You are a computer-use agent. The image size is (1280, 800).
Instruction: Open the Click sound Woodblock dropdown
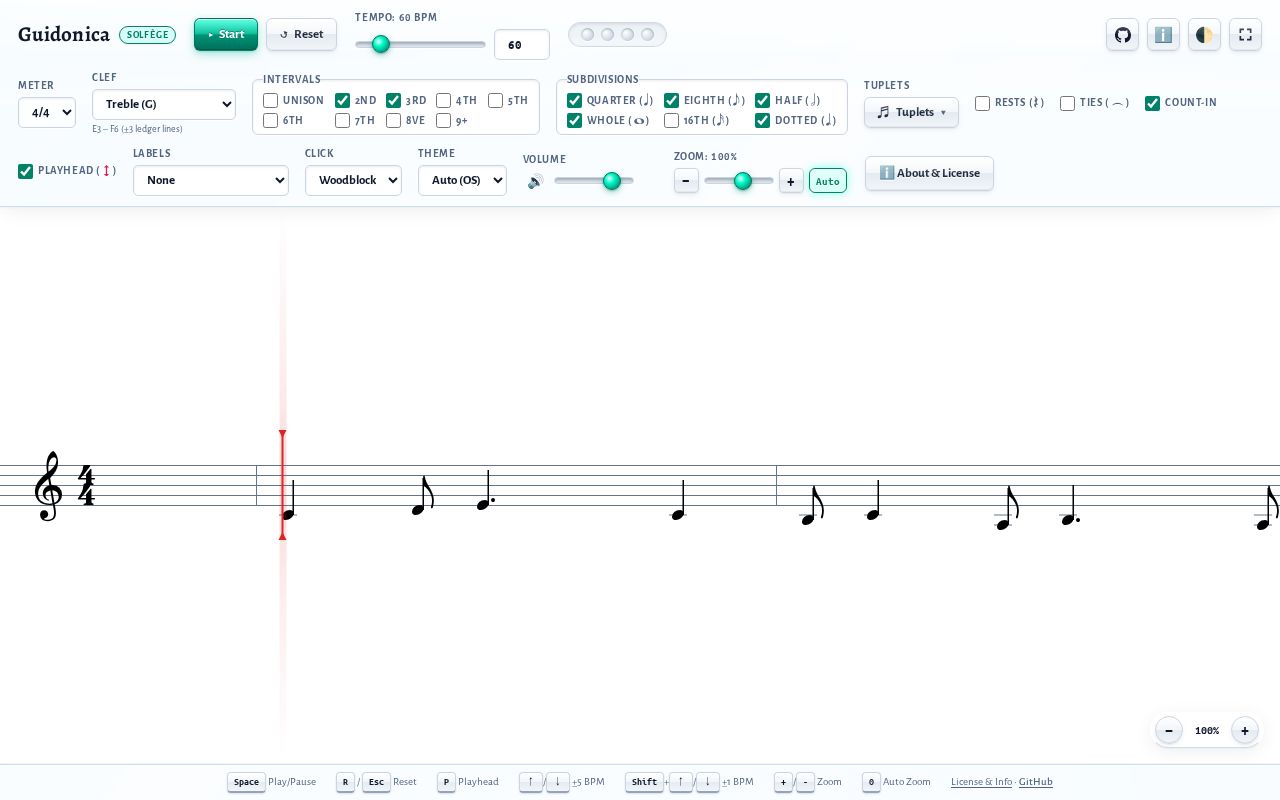pos(353,180)
